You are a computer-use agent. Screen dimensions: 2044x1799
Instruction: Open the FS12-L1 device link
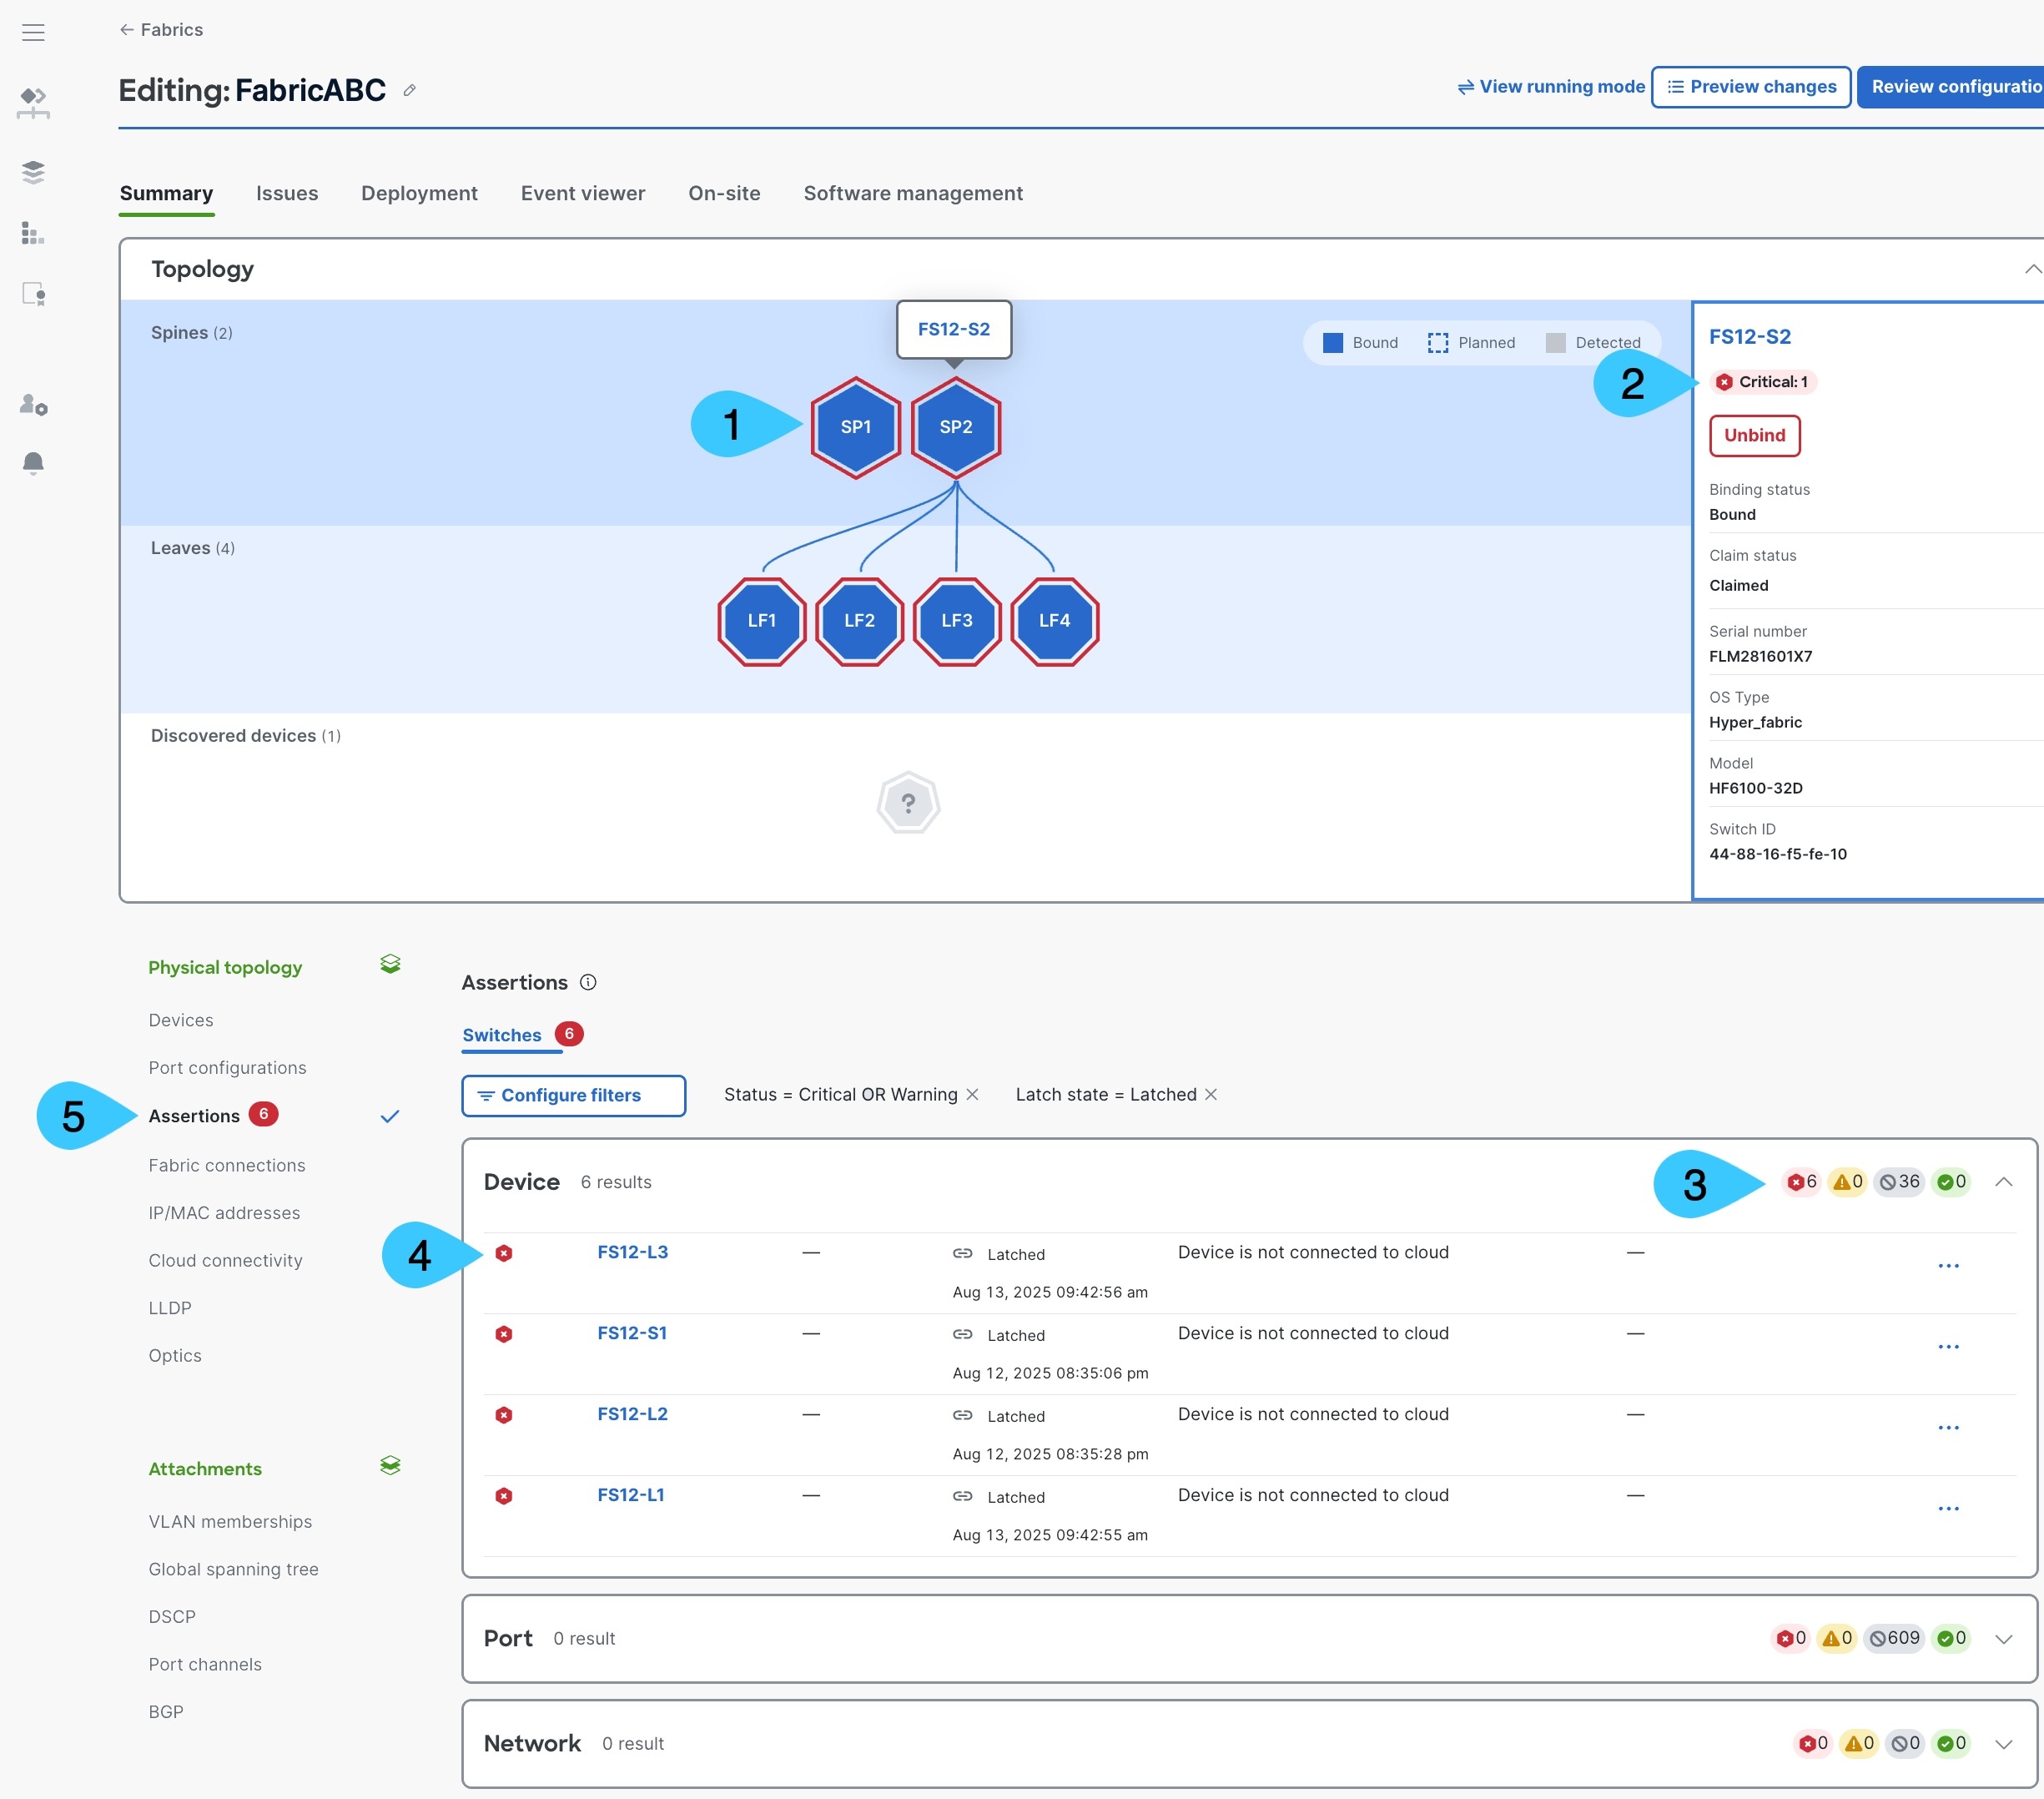click(630, 1495)
